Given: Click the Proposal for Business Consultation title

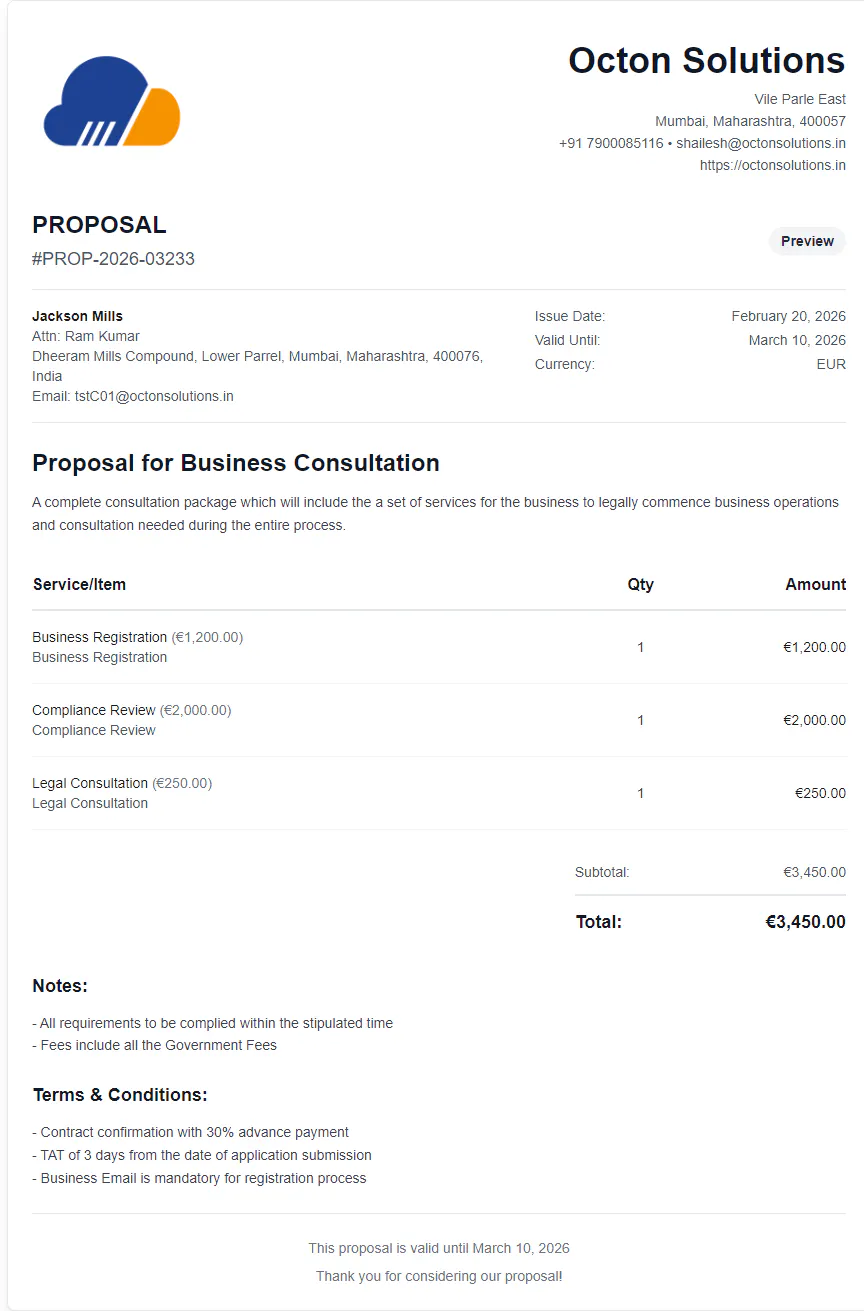Looking at the screenshot, I should [236, 463].
